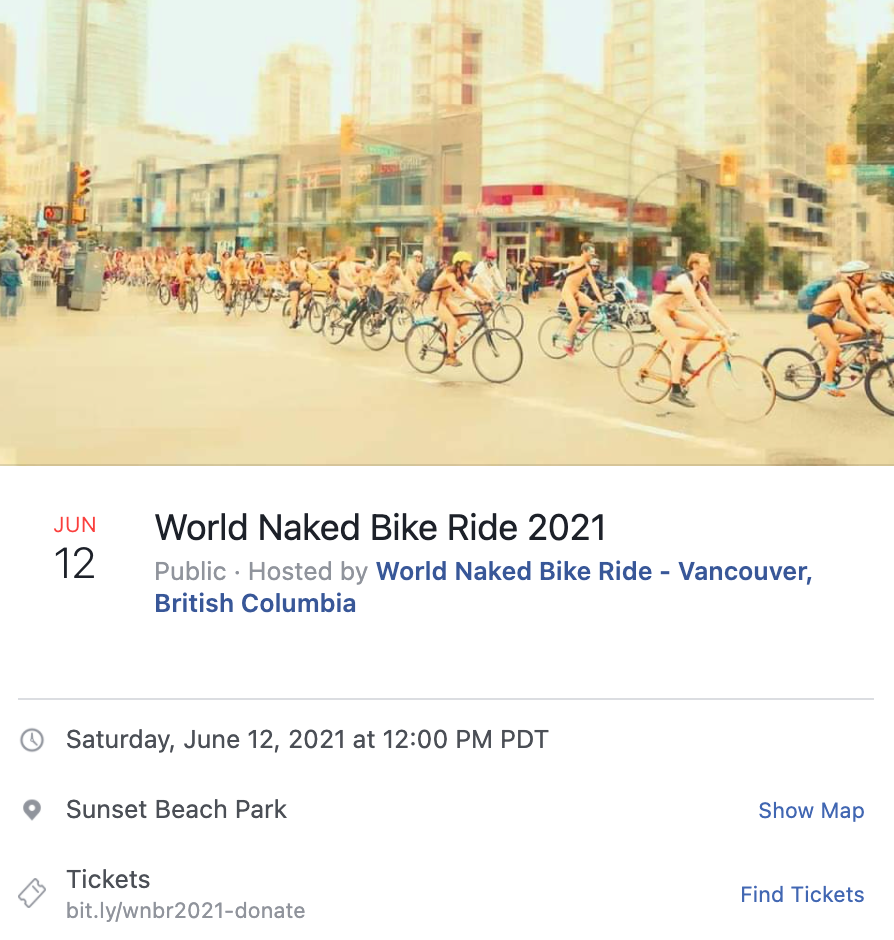
Task: Click the bit.ly/wnbr2021-donate ticket URL
Action: [x=185, y=911]
